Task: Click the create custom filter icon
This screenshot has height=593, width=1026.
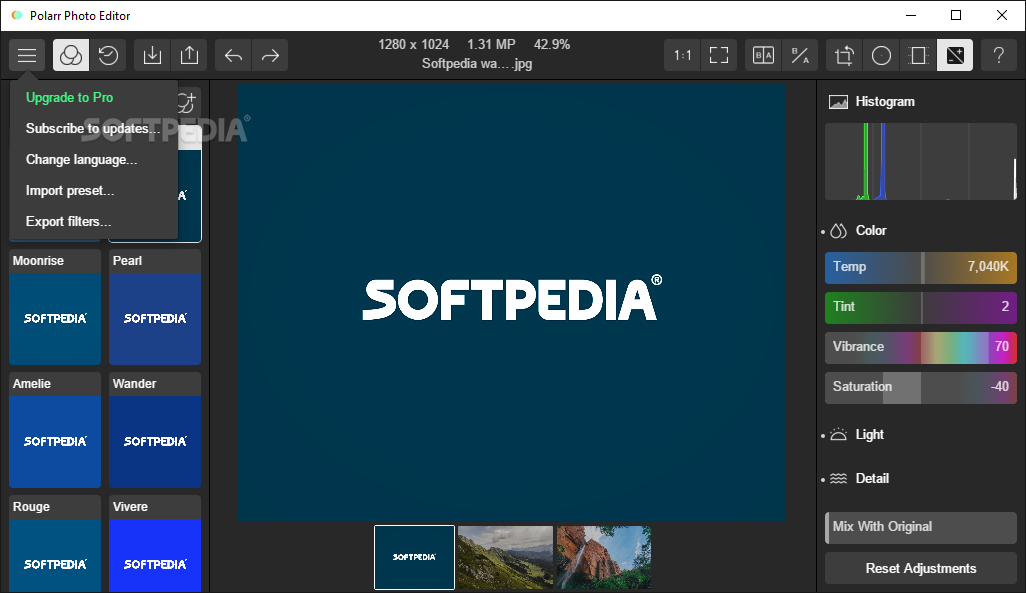Action: [x=186, y=101]
